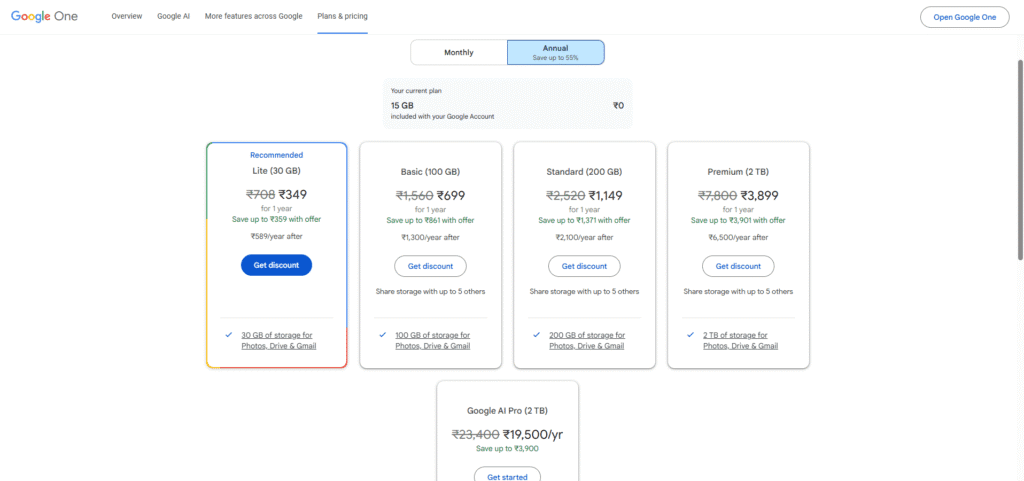Click checkmark beside 200 GB of storage

[537, 335]
